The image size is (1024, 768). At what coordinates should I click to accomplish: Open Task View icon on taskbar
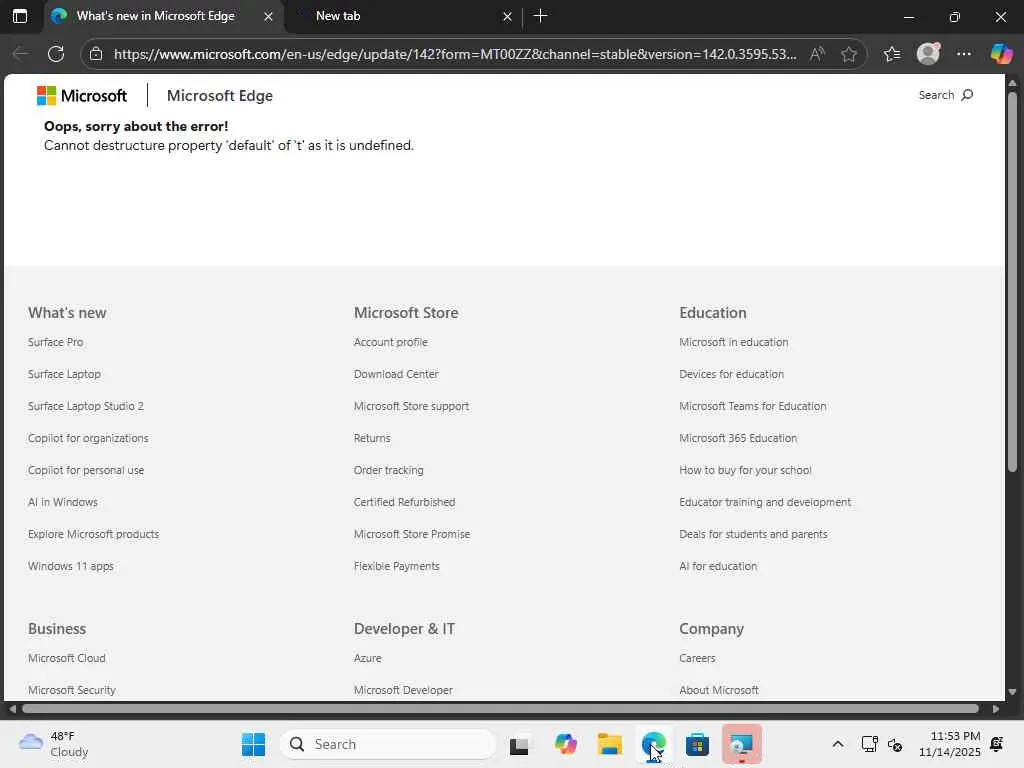pyautogui.click(x=519, y=744)
